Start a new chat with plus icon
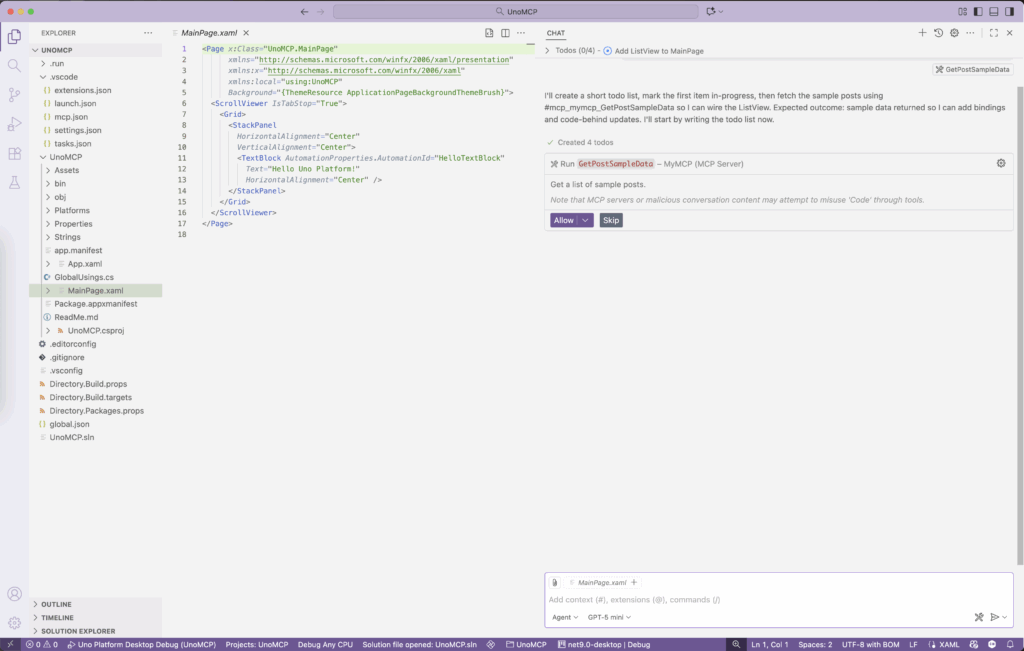1024x651 pixels. [922, 33]
